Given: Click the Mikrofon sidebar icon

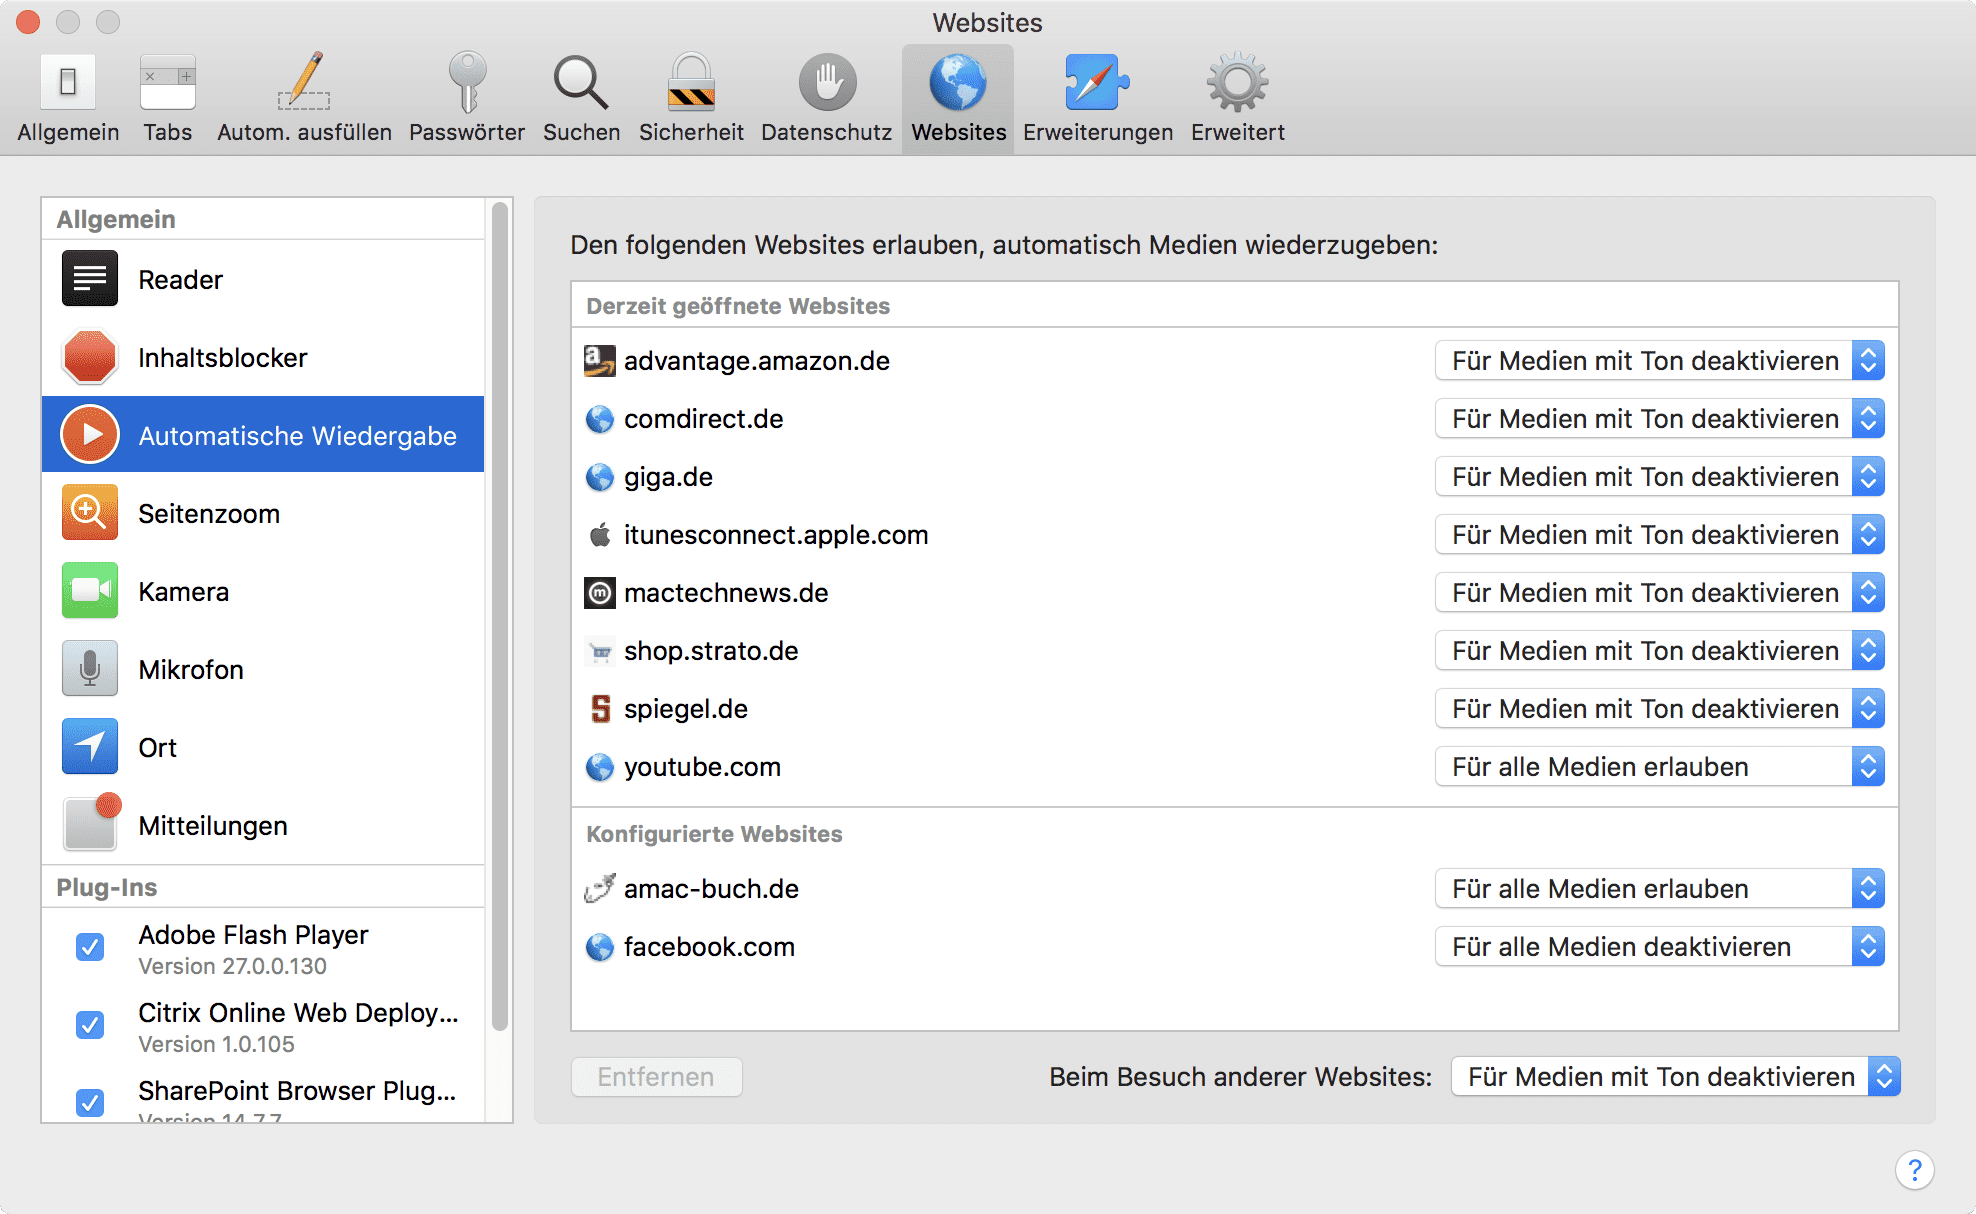Looking at the screenshot, I should tap(90, 669).
